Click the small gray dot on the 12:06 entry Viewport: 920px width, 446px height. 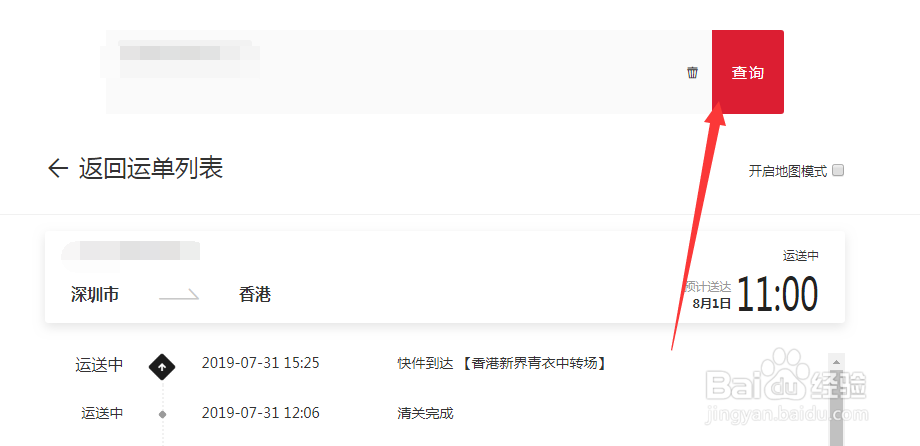(163, 414)
